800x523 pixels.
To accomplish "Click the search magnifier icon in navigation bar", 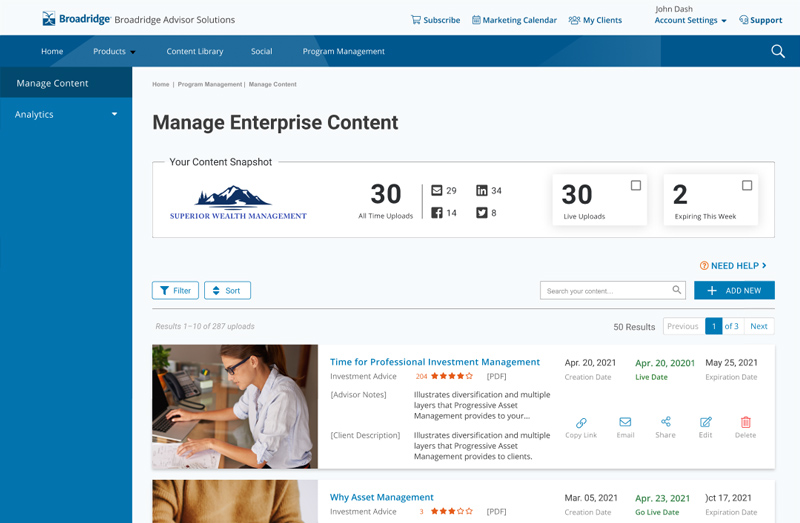I will pos(777,51).
